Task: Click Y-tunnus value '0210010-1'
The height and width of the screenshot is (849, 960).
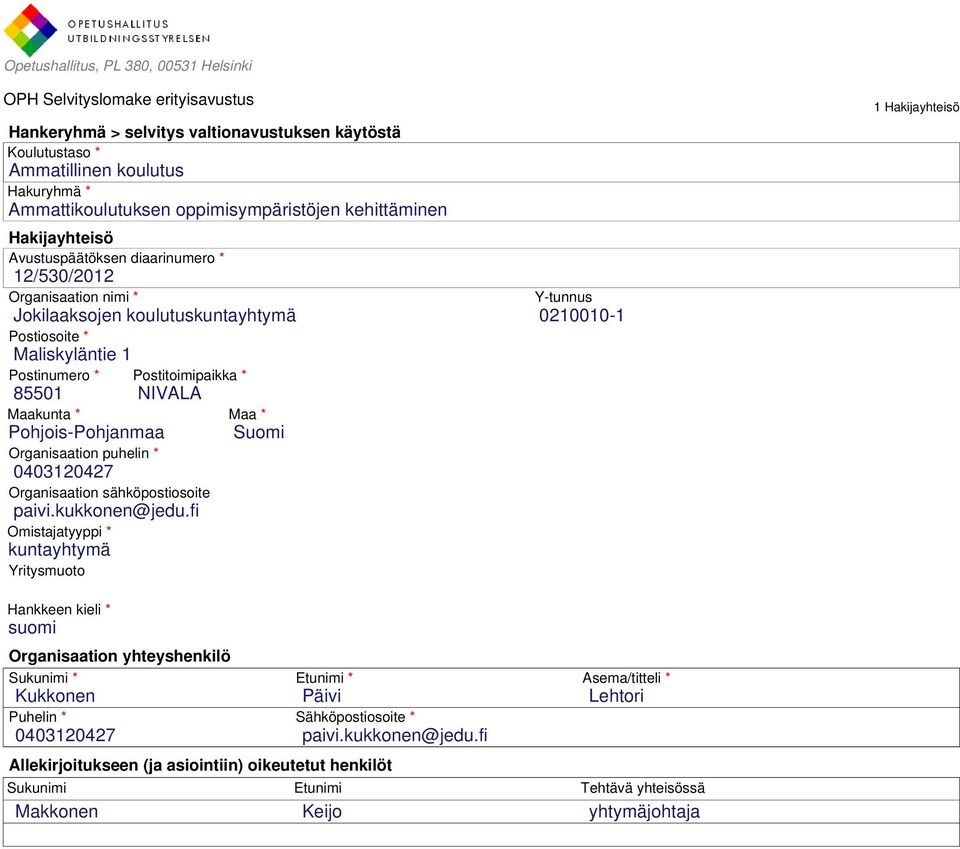Action: [x=581, y=315]
